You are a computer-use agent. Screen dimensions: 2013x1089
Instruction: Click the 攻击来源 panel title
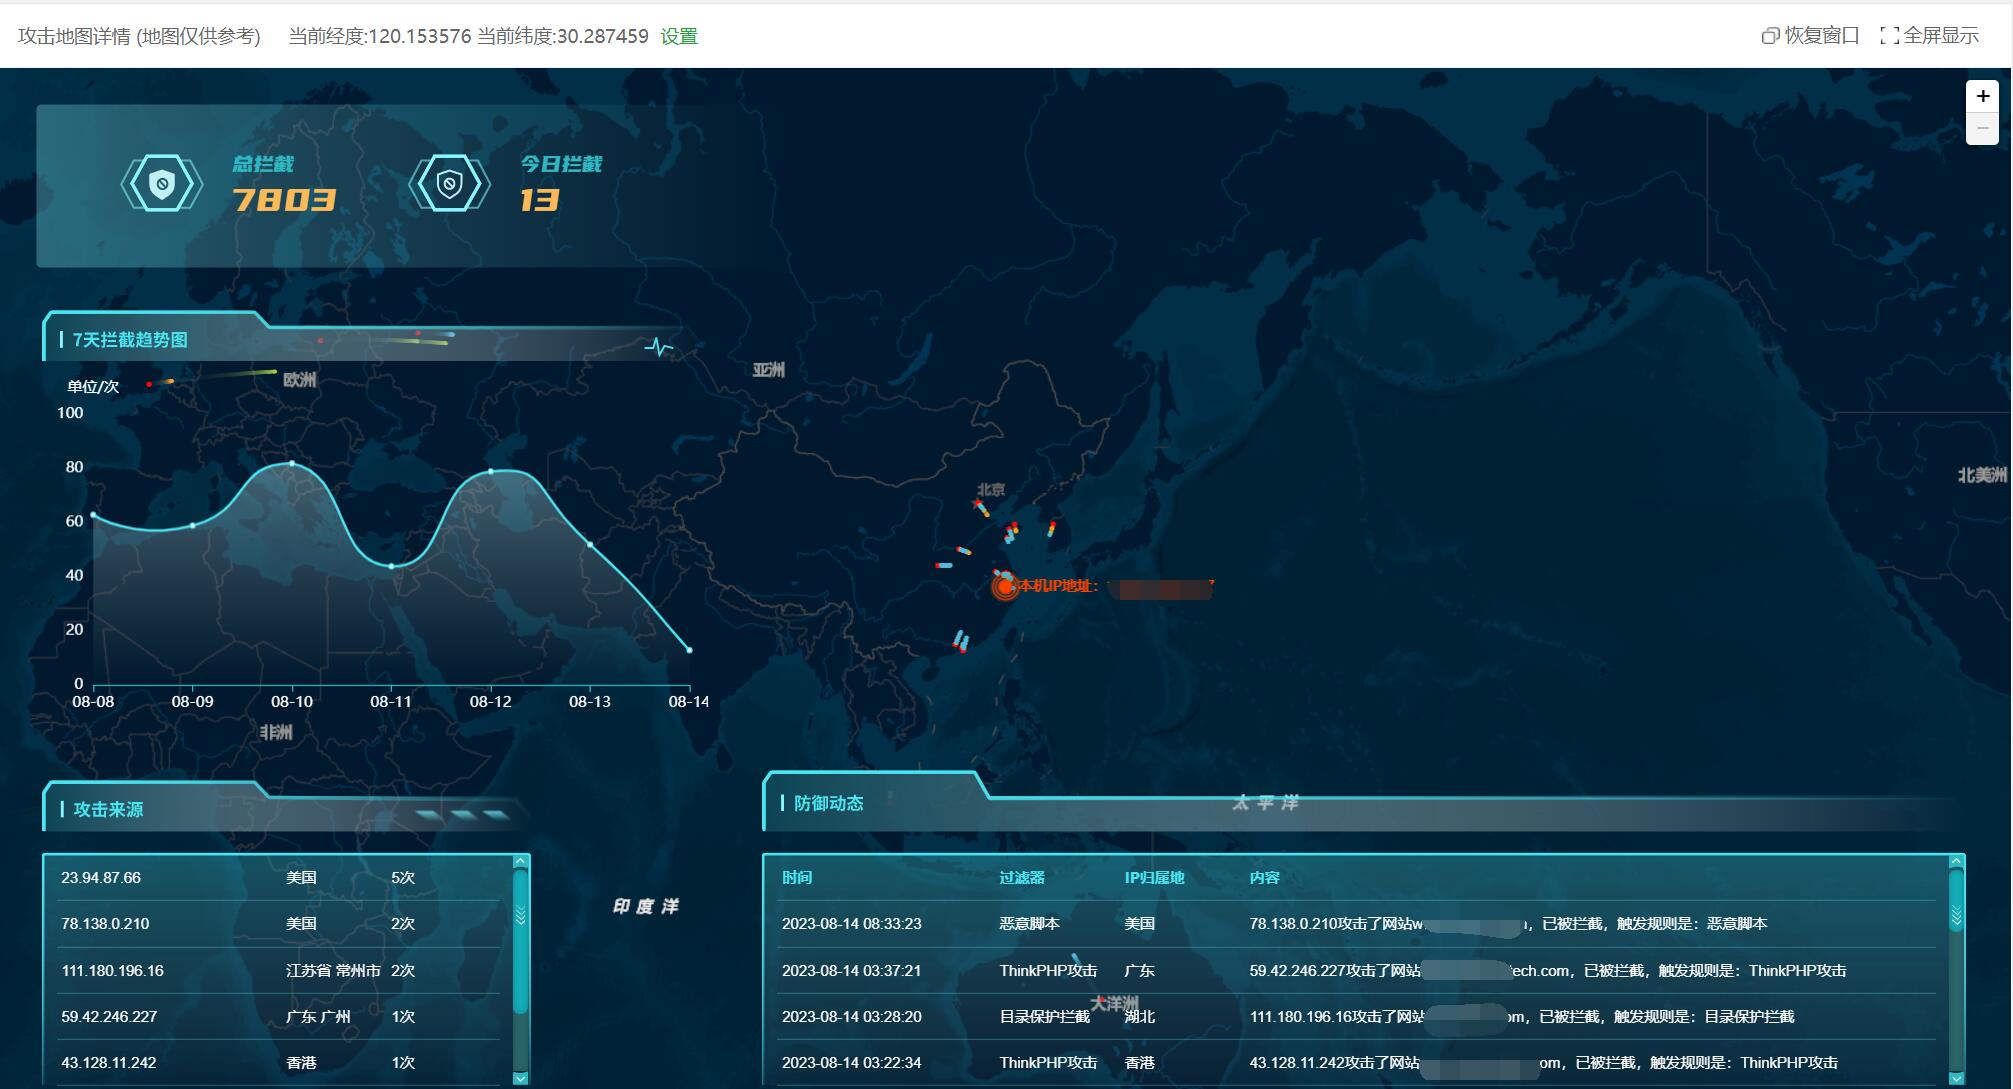pyautogui.click(x=108, y=810)
